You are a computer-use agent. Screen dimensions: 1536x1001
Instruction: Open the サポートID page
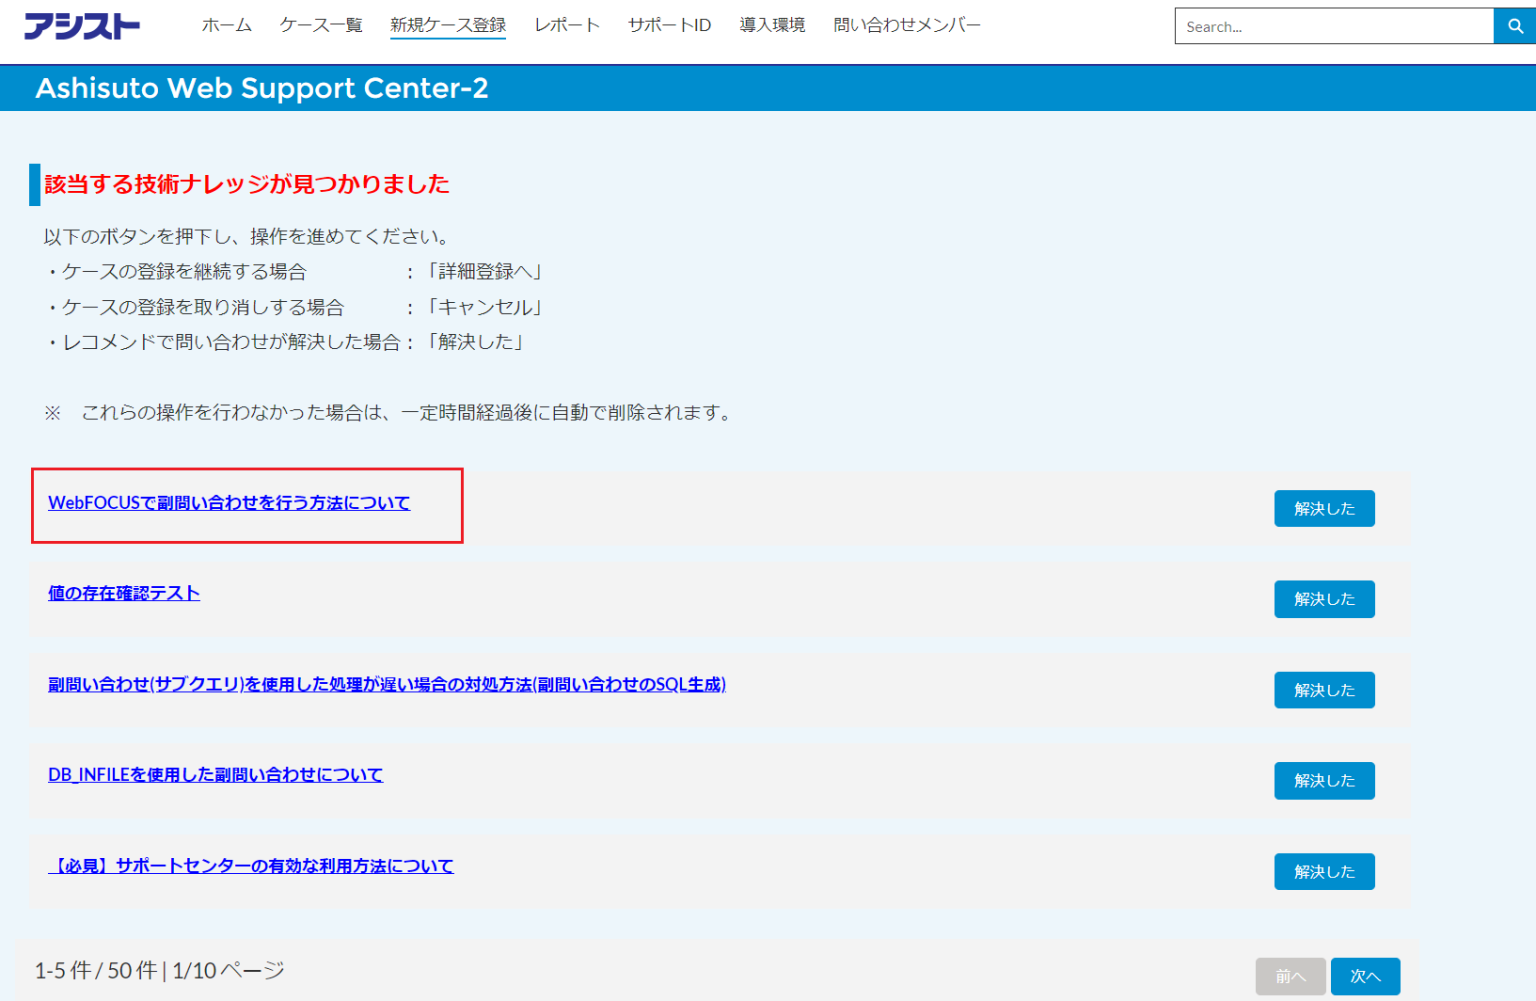669,25
